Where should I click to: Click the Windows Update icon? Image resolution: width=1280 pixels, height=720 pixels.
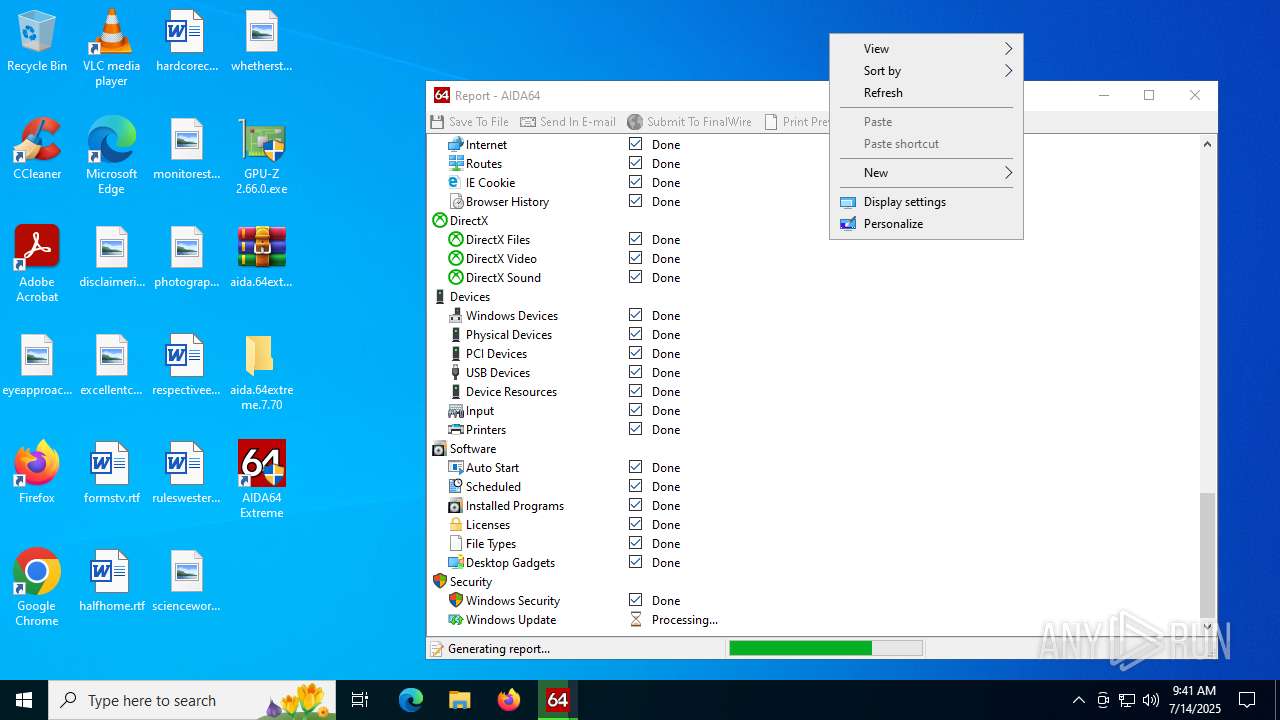[456, 620]
